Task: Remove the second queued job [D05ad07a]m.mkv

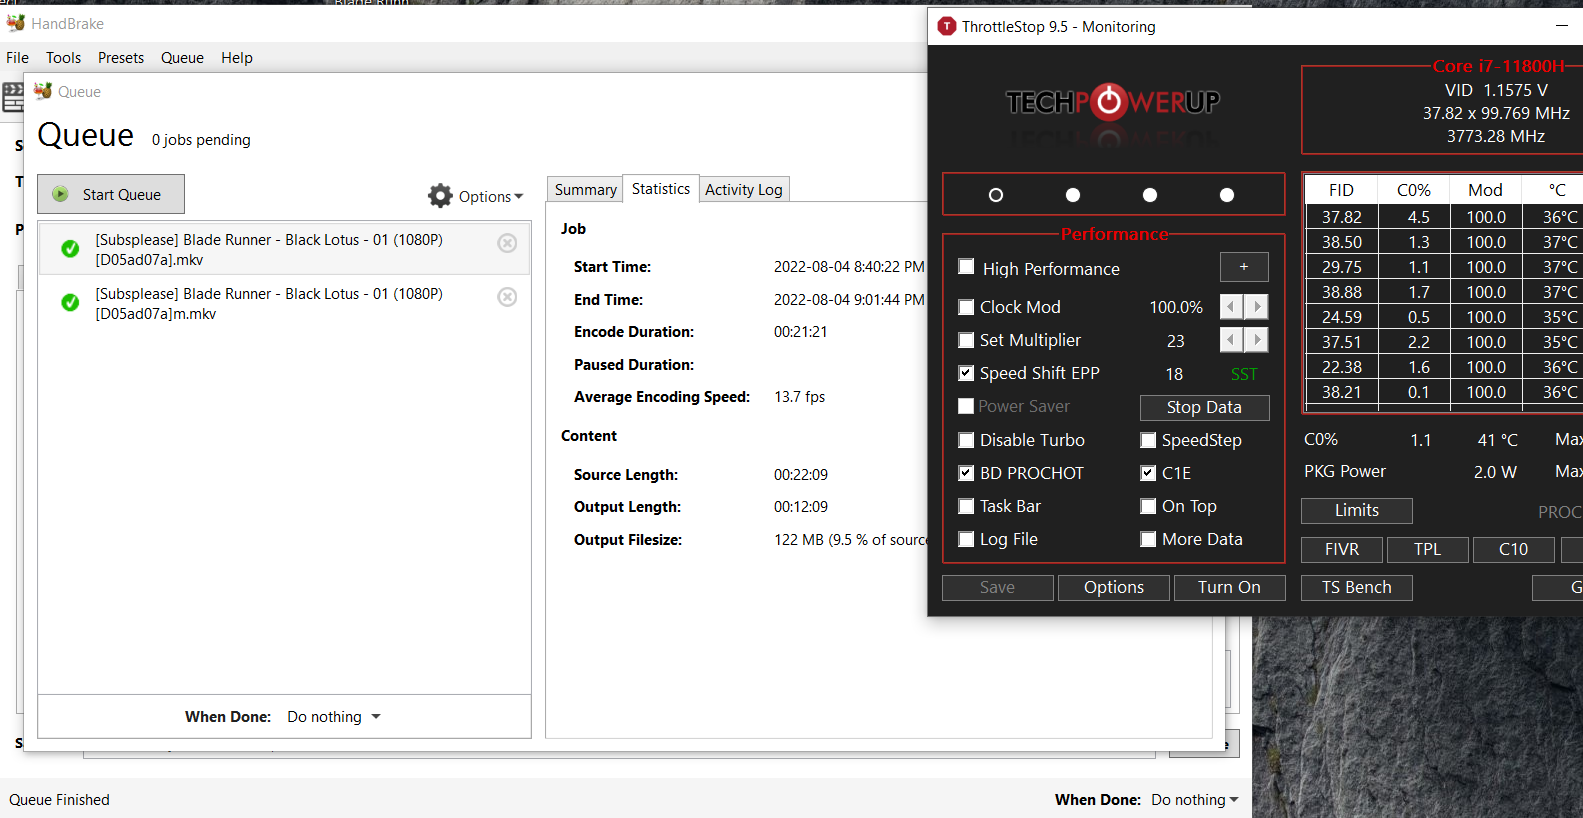Action: click(x=508, y=297)
